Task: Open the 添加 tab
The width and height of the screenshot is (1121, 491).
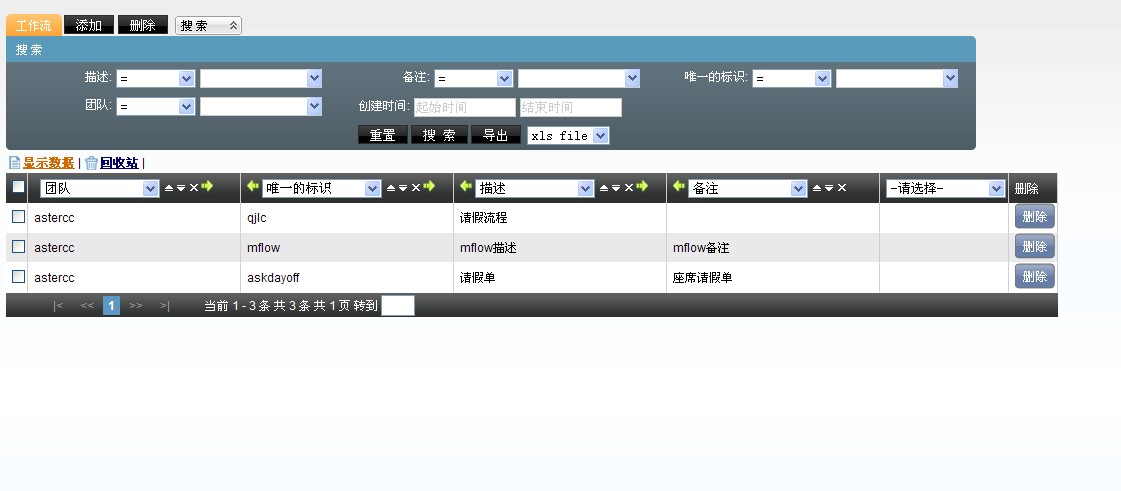Action: click(x=88, y=25)
